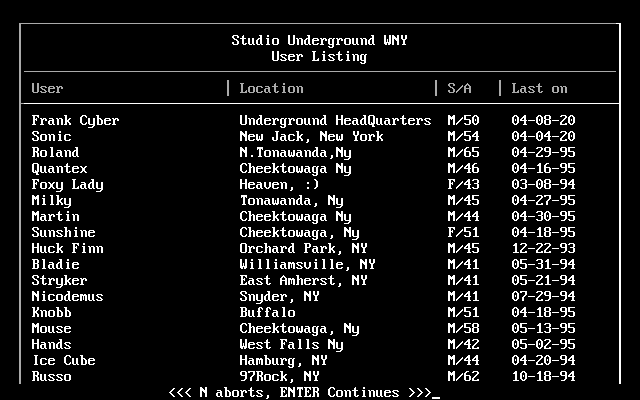Click the 'M/54' value
Screen dimensions: 640x400
point(463,136)
